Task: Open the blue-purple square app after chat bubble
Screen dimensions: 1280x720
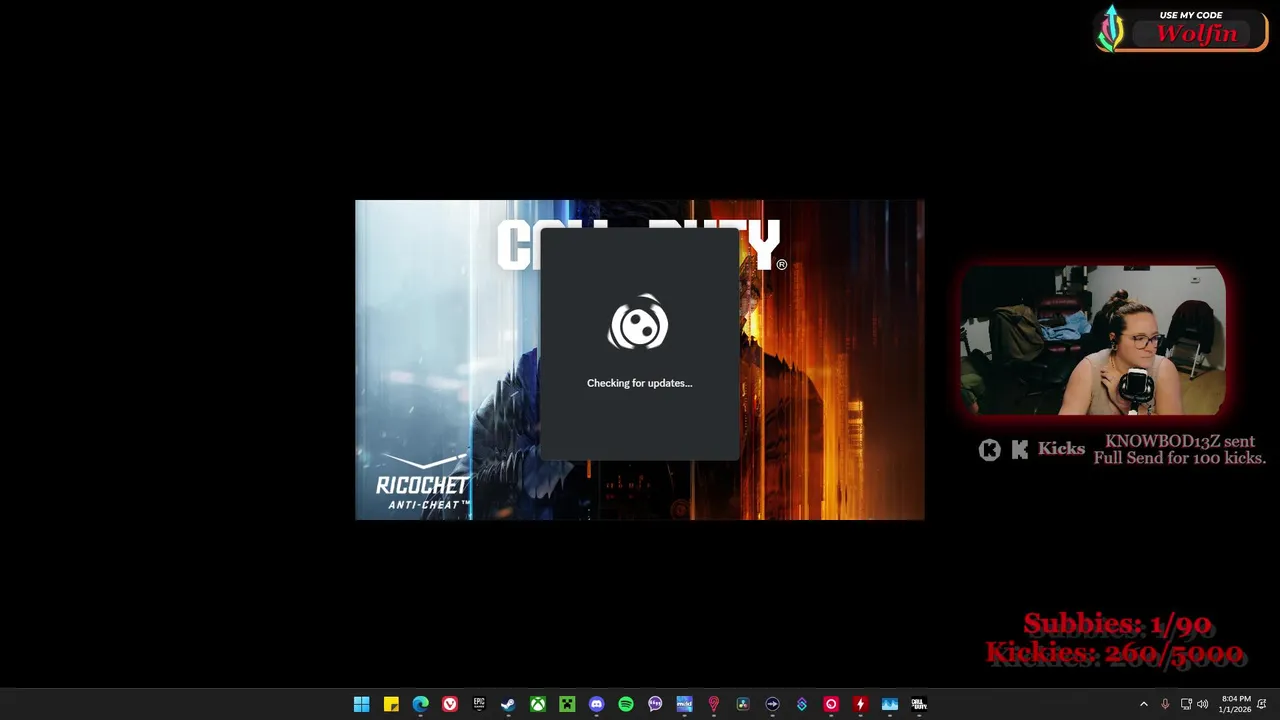Action: [x=684, y=704]
